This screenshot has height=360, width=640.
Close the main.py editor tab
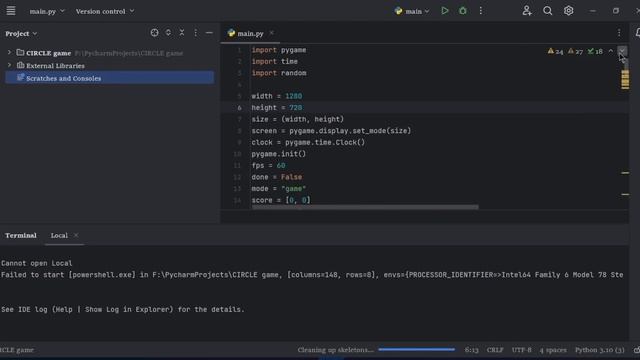(271, 33)
